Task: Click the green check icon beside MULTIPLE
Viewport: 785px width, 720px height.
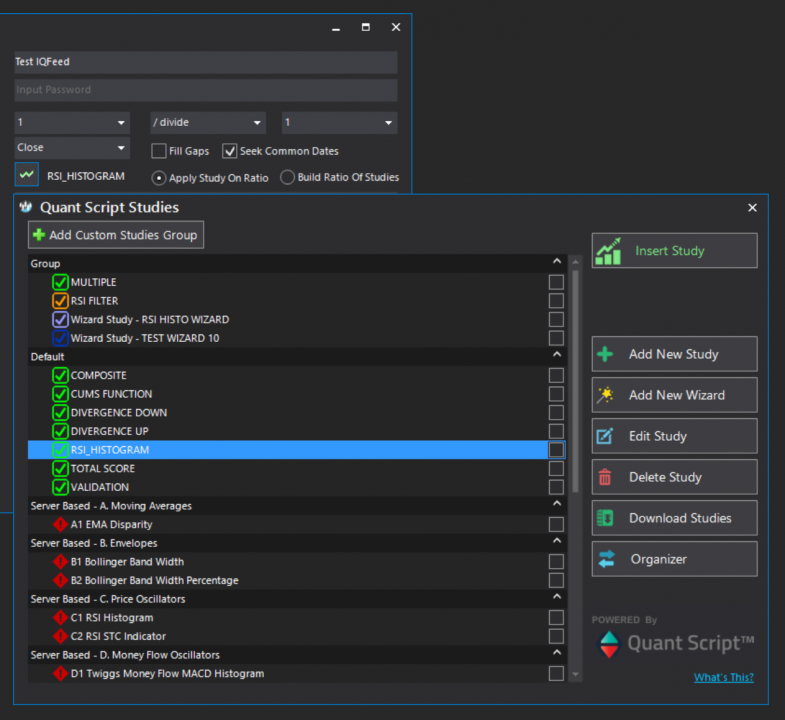Action: point(60,282)
